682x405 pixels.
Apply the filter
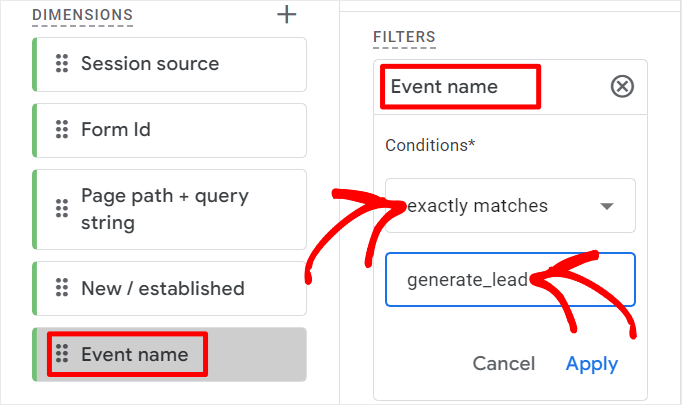coord(591,364)
